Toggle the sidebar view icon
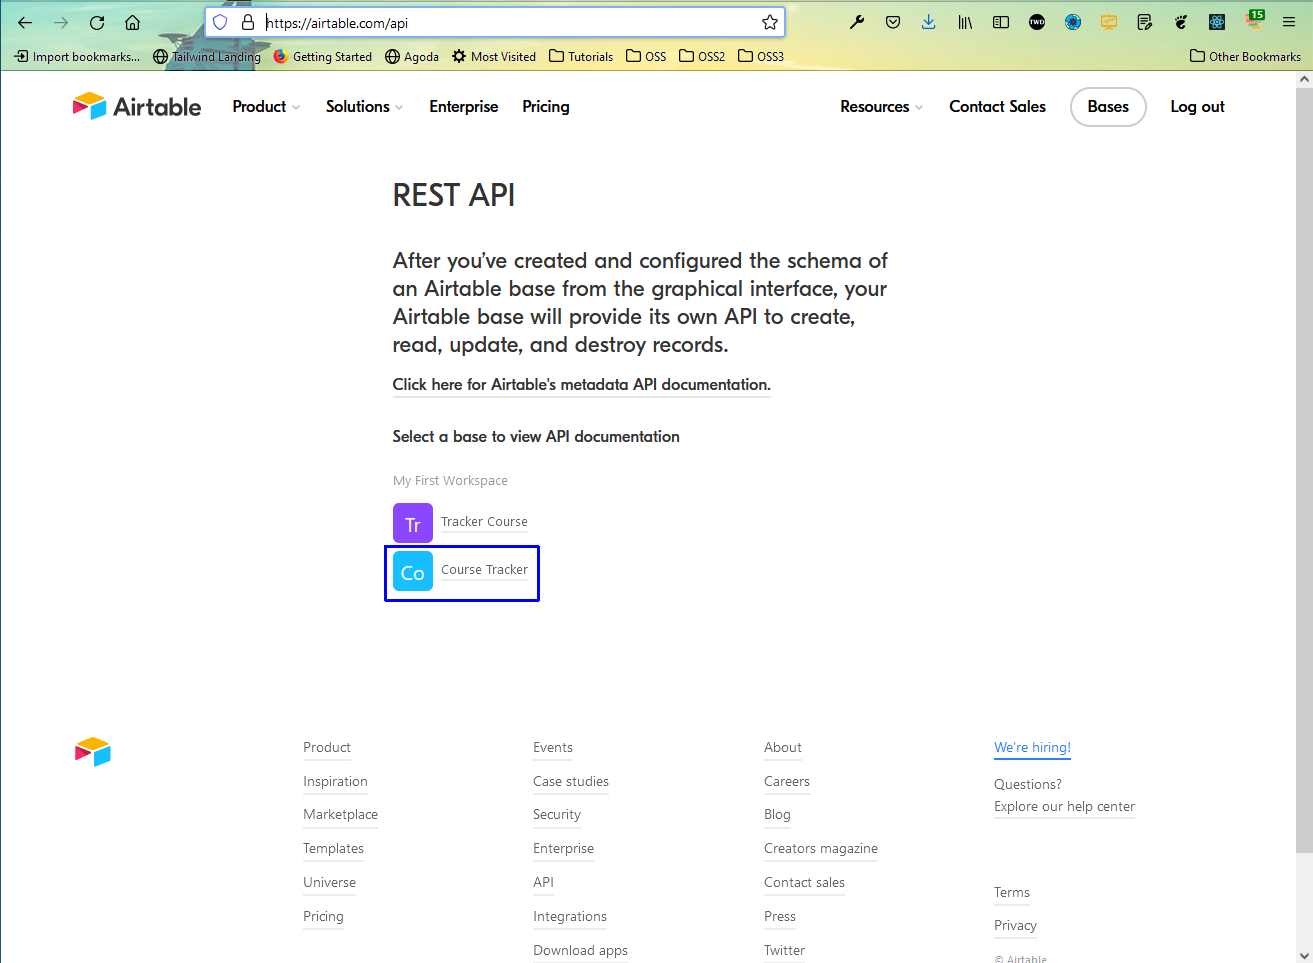 [1001, 22]
